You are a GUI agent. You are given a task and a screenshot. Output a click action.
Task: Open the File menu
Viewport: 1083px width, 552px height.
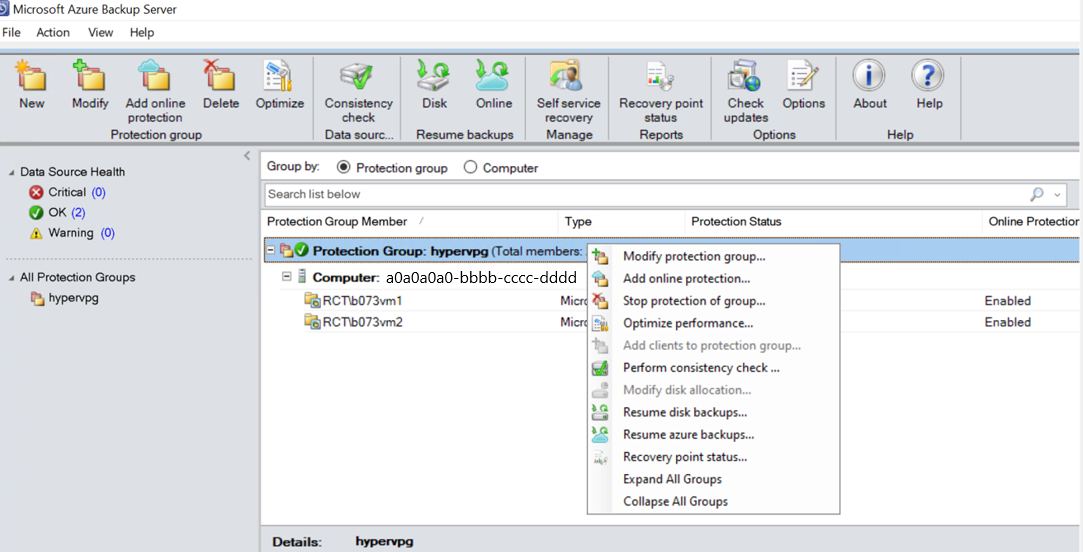(11, 32)
